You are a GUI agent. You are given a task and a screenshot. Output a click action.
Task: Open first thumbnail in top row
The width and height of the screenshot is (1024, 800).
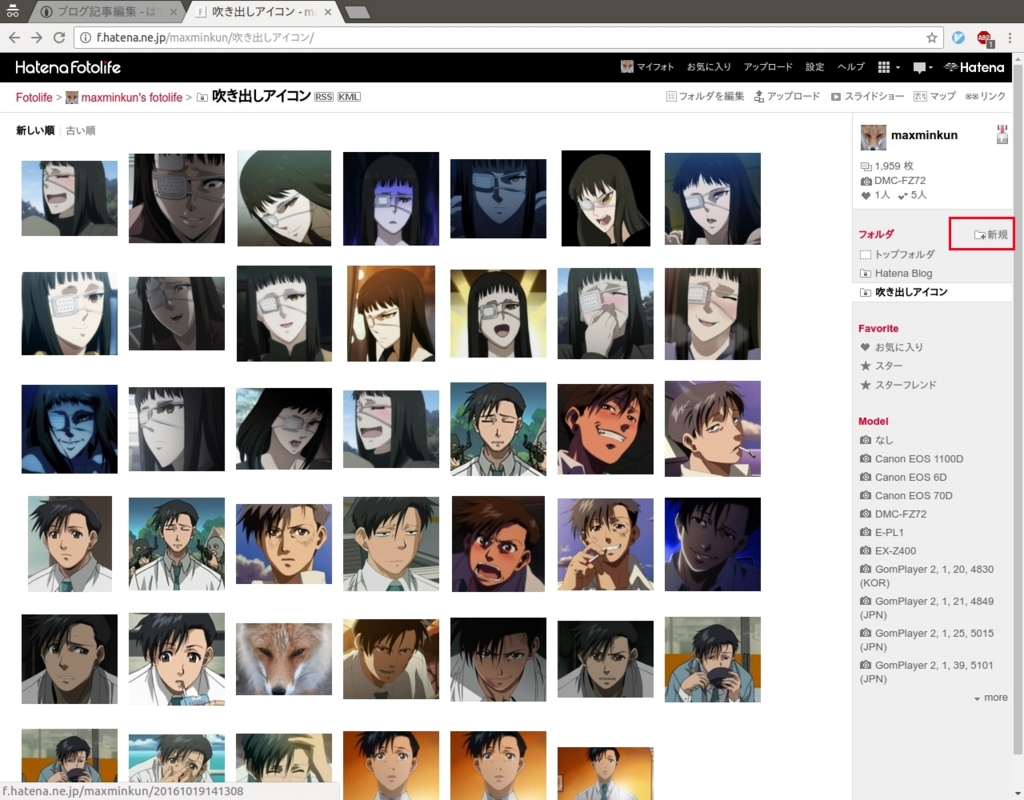point(69,199)
